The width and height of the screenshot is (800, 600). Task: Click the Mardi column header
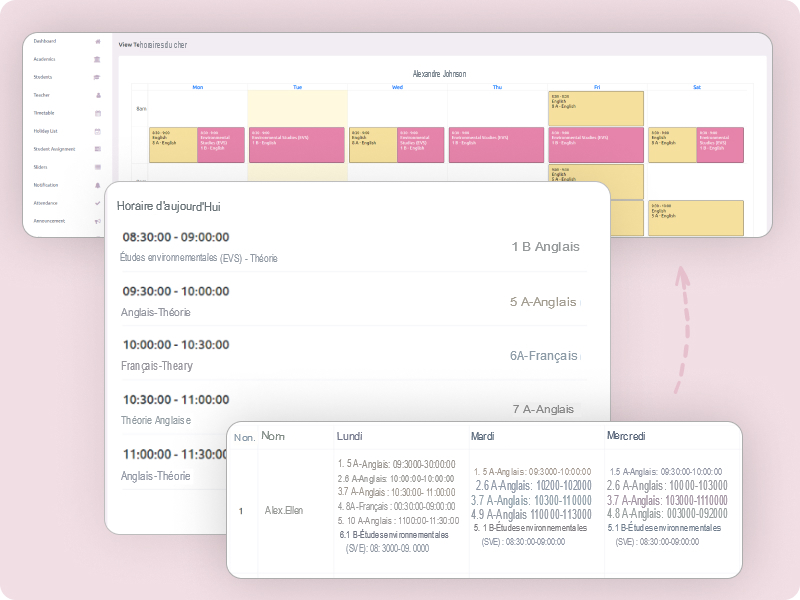click(x=485, y=437)
